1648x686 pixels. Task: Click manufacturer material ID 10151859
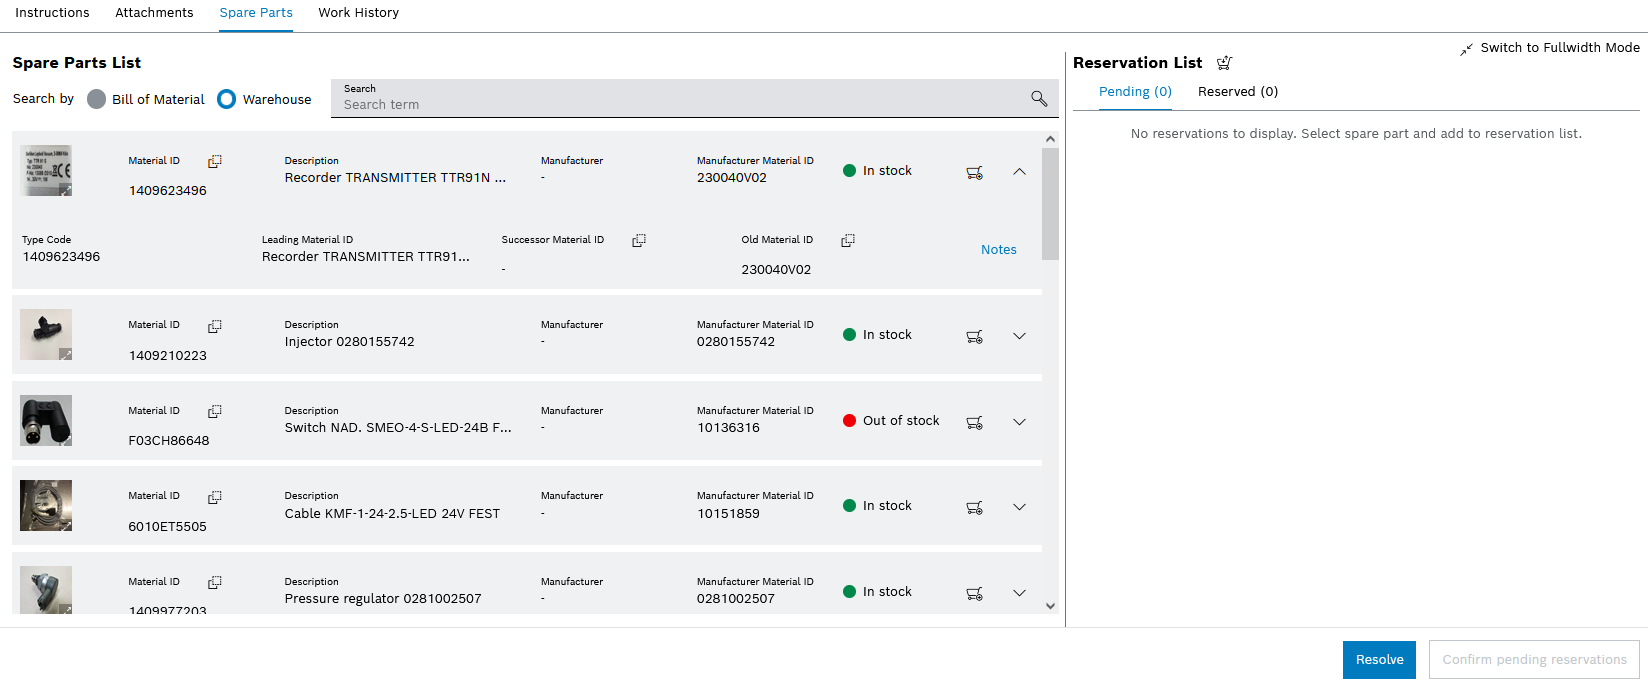coord(728,514)
